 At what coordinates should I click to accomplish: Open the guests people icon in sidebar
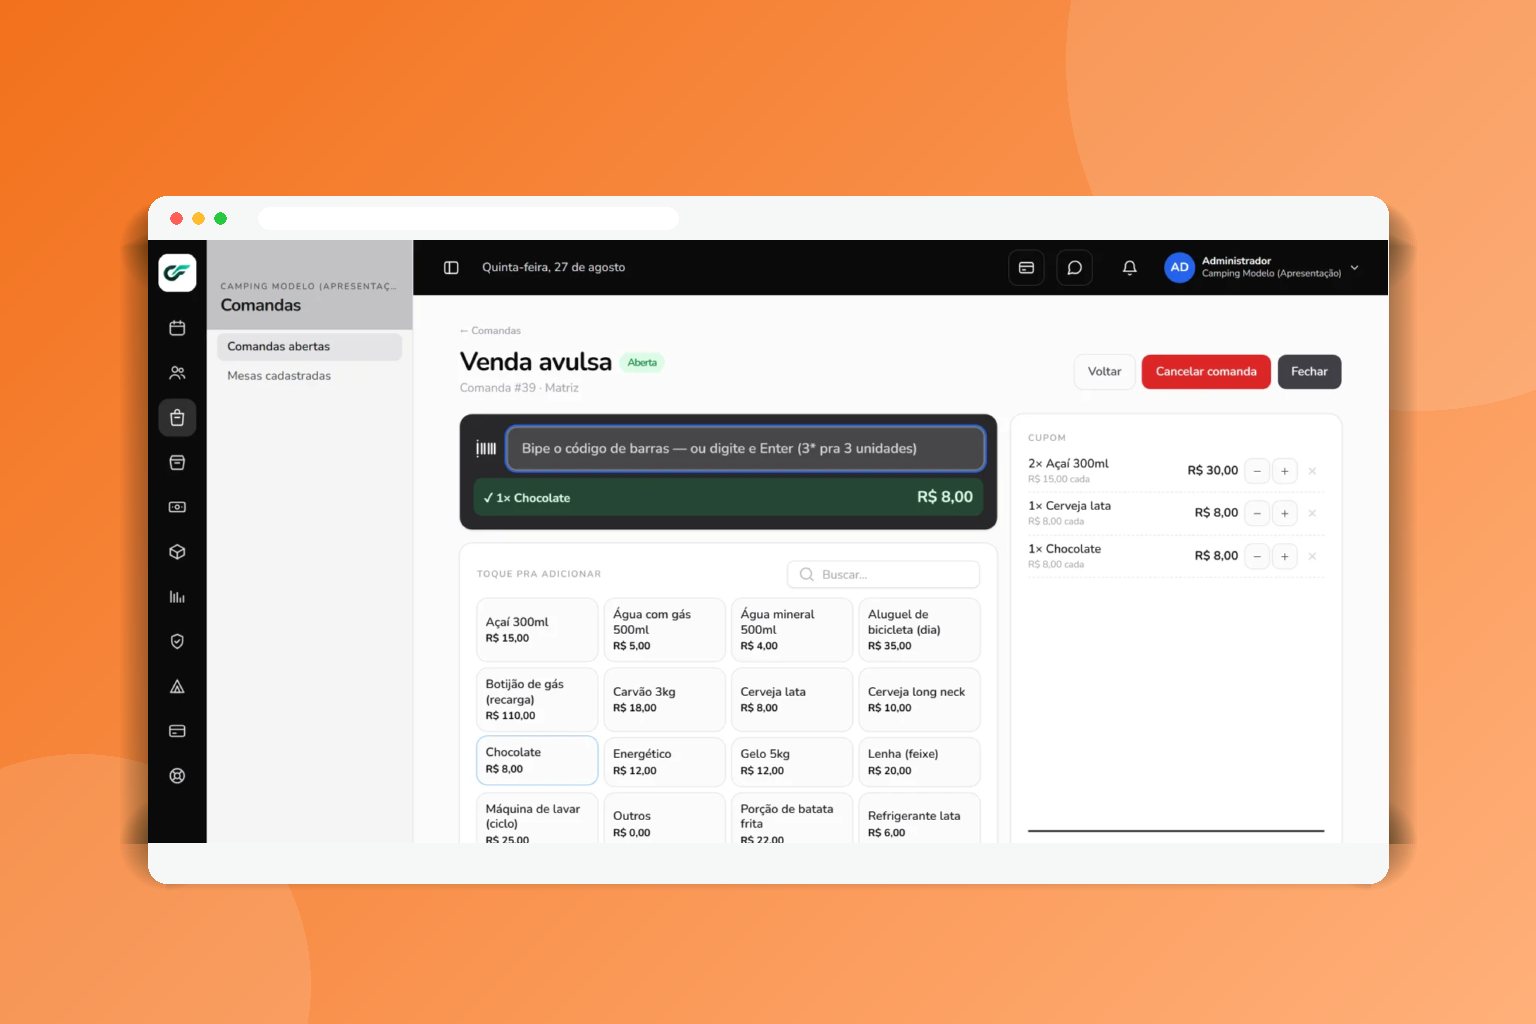coord(177,373)
